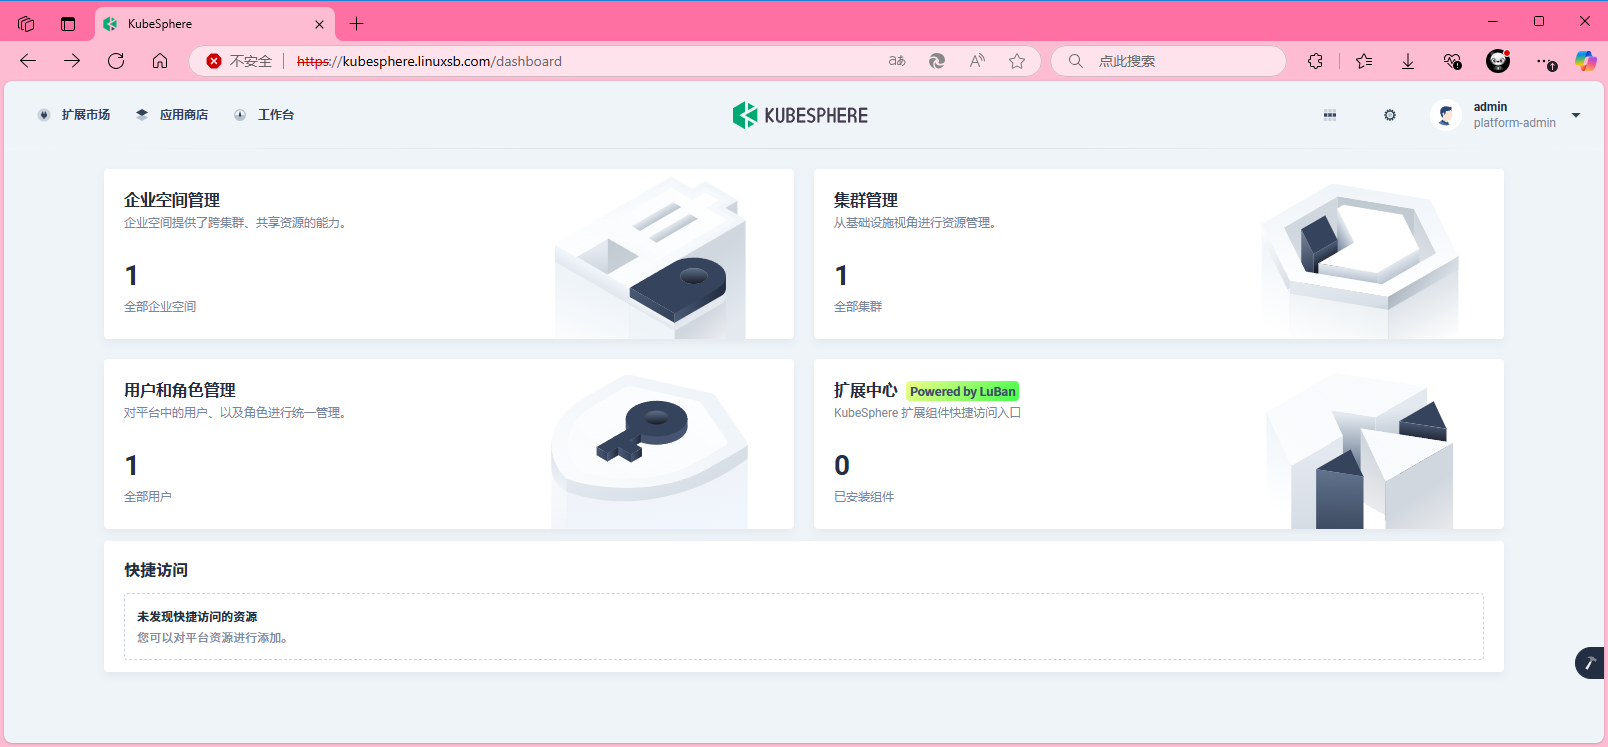Go forward in the browser

click(72, 61)
